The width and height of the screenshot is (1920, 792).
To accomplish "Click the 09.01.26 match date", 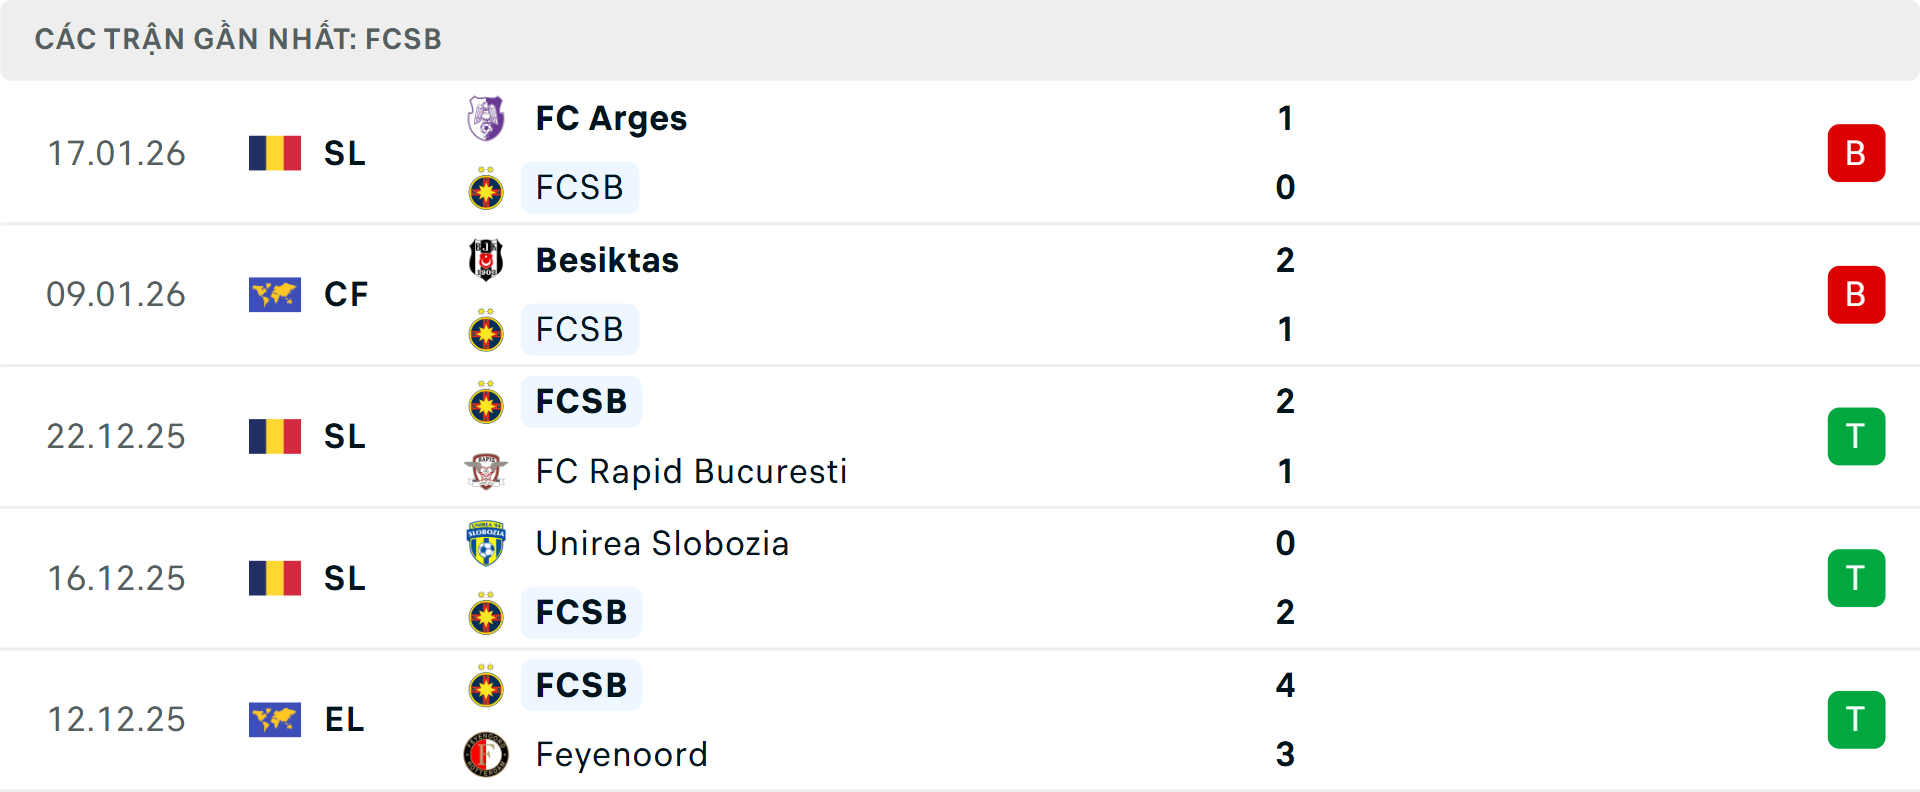I will click(x=116, y=295).
